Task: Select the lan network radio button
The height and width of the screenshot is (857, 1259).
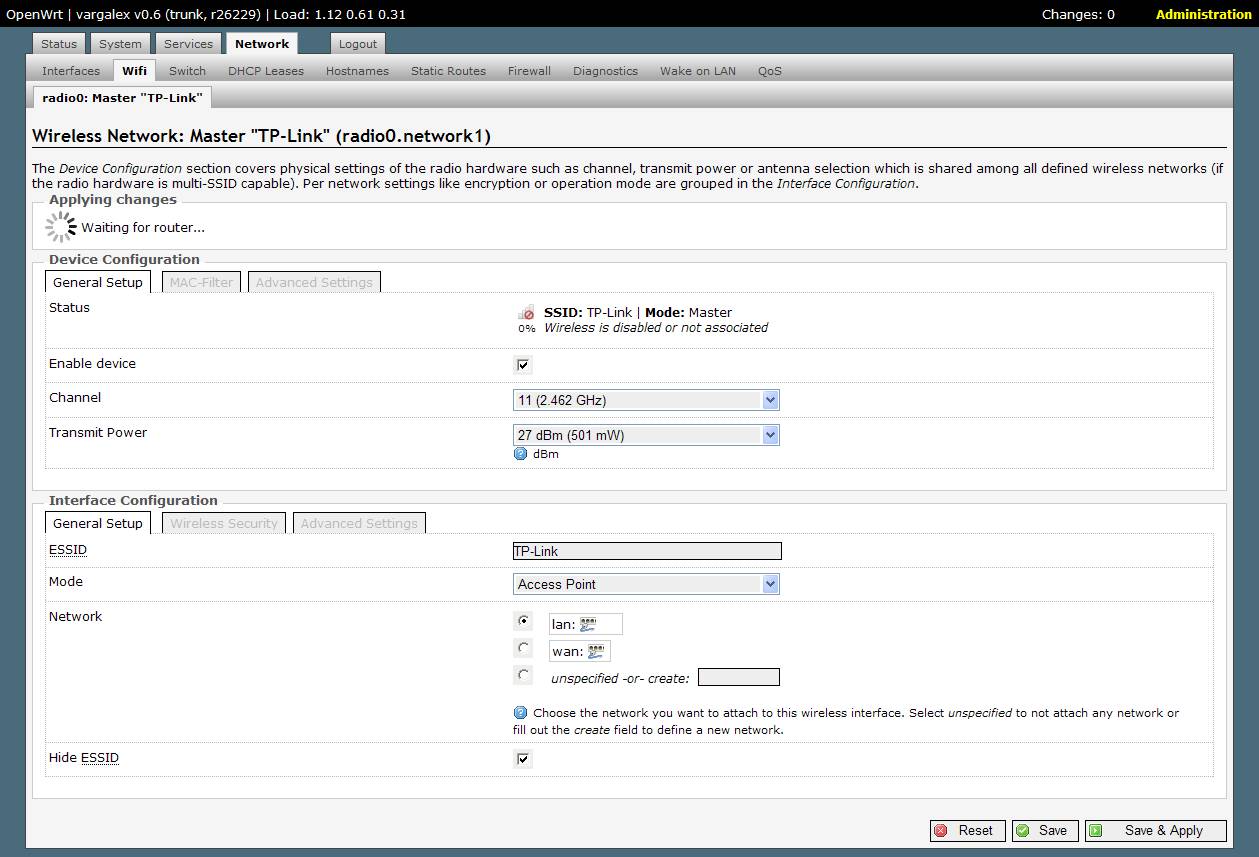Action: tap(523, 621)
